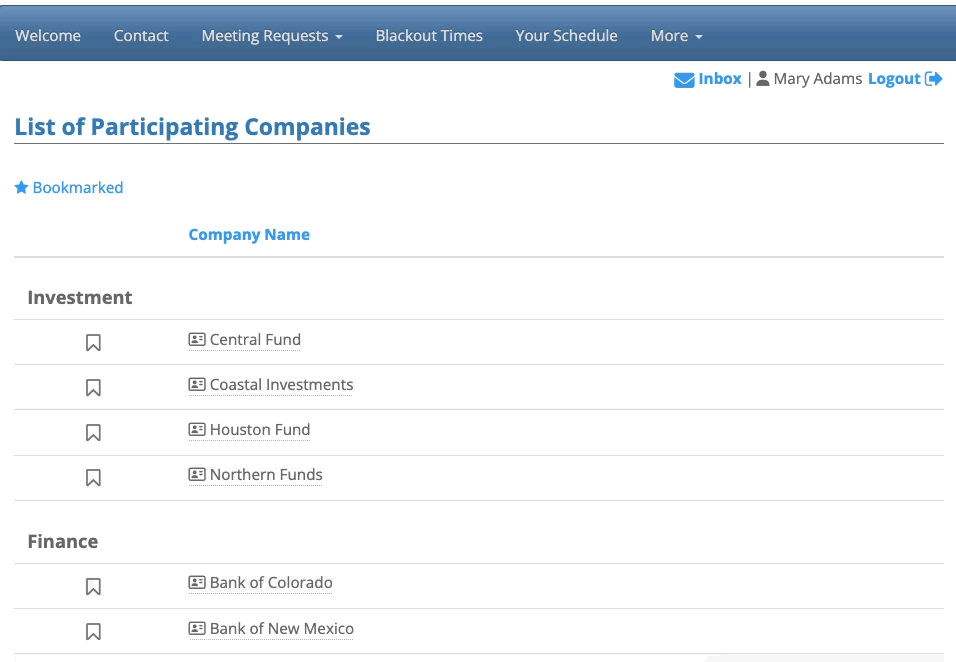The image size is (956, 662).
Task: Bookmark Central Fund
Action: click(x=93, y=343)
